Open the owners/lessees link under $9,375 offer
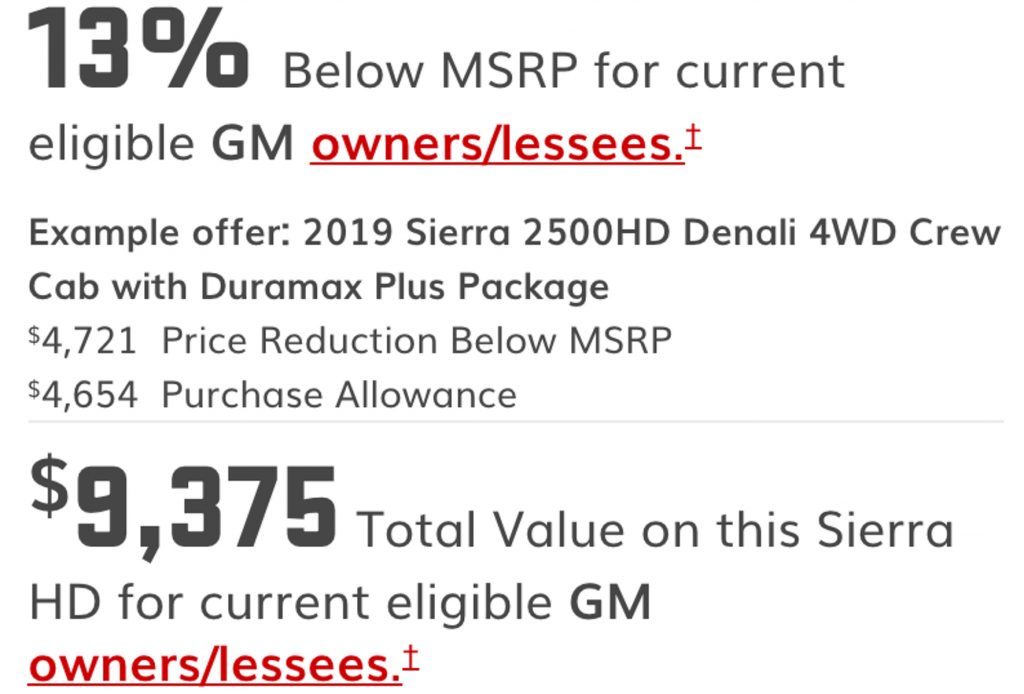 pos(215,665)
